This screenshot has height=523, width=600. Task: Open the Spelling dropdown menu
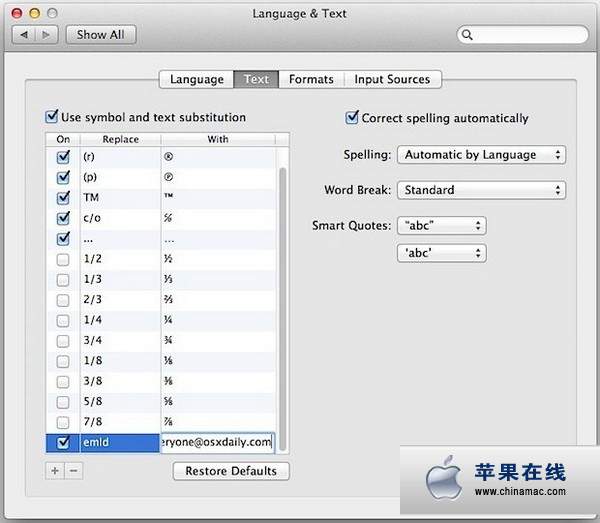coord(481,155)
